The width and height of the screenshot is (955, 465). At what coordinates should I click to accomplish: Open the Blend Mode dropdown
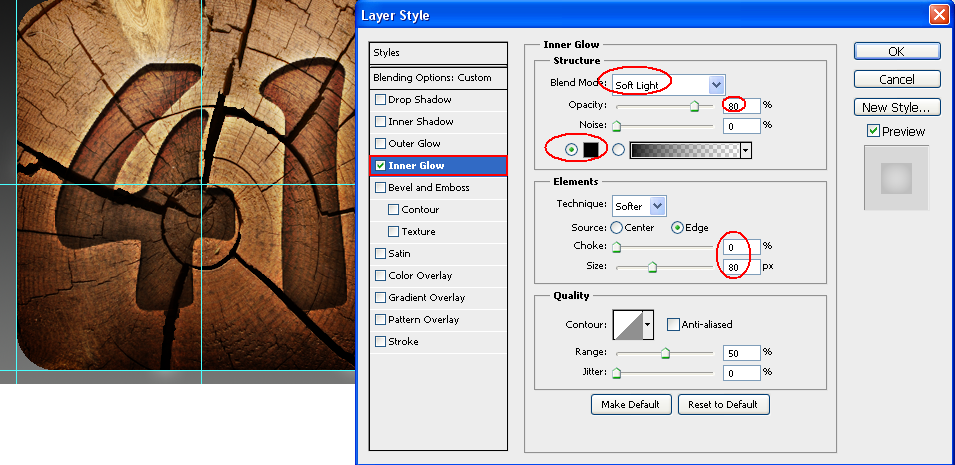pos(716,85)
